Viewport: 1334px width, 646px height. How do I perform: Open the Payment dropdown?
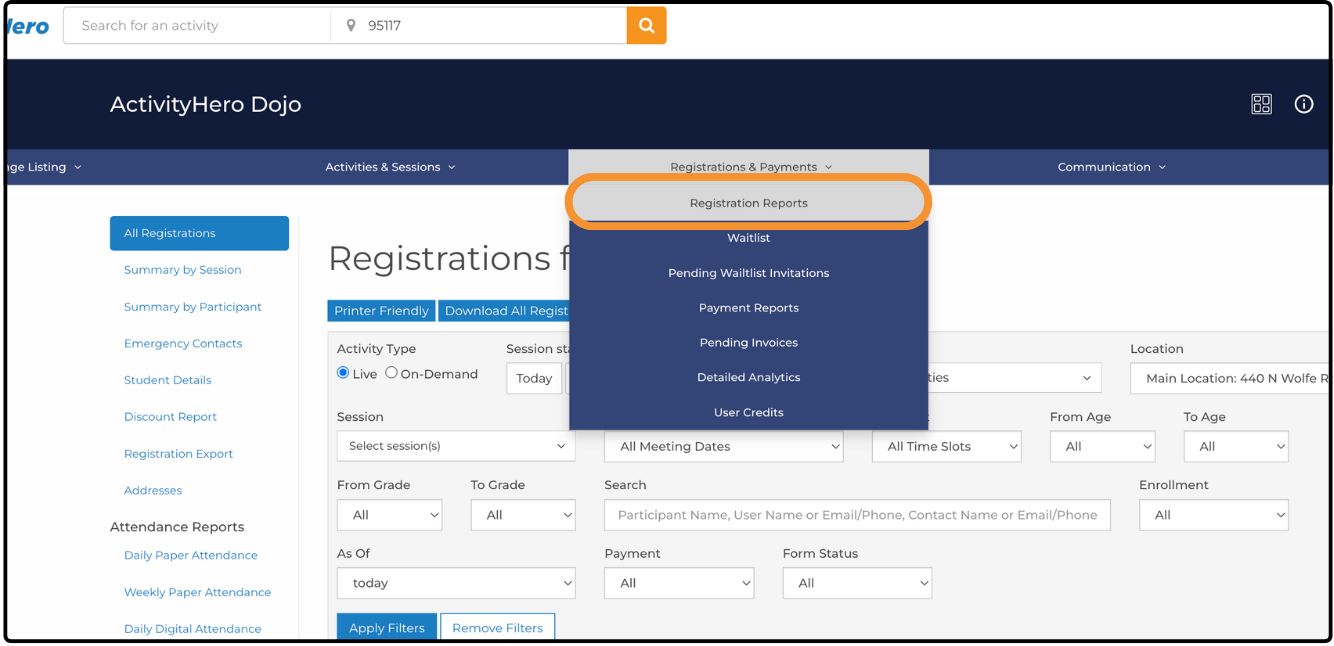(679, 583)
